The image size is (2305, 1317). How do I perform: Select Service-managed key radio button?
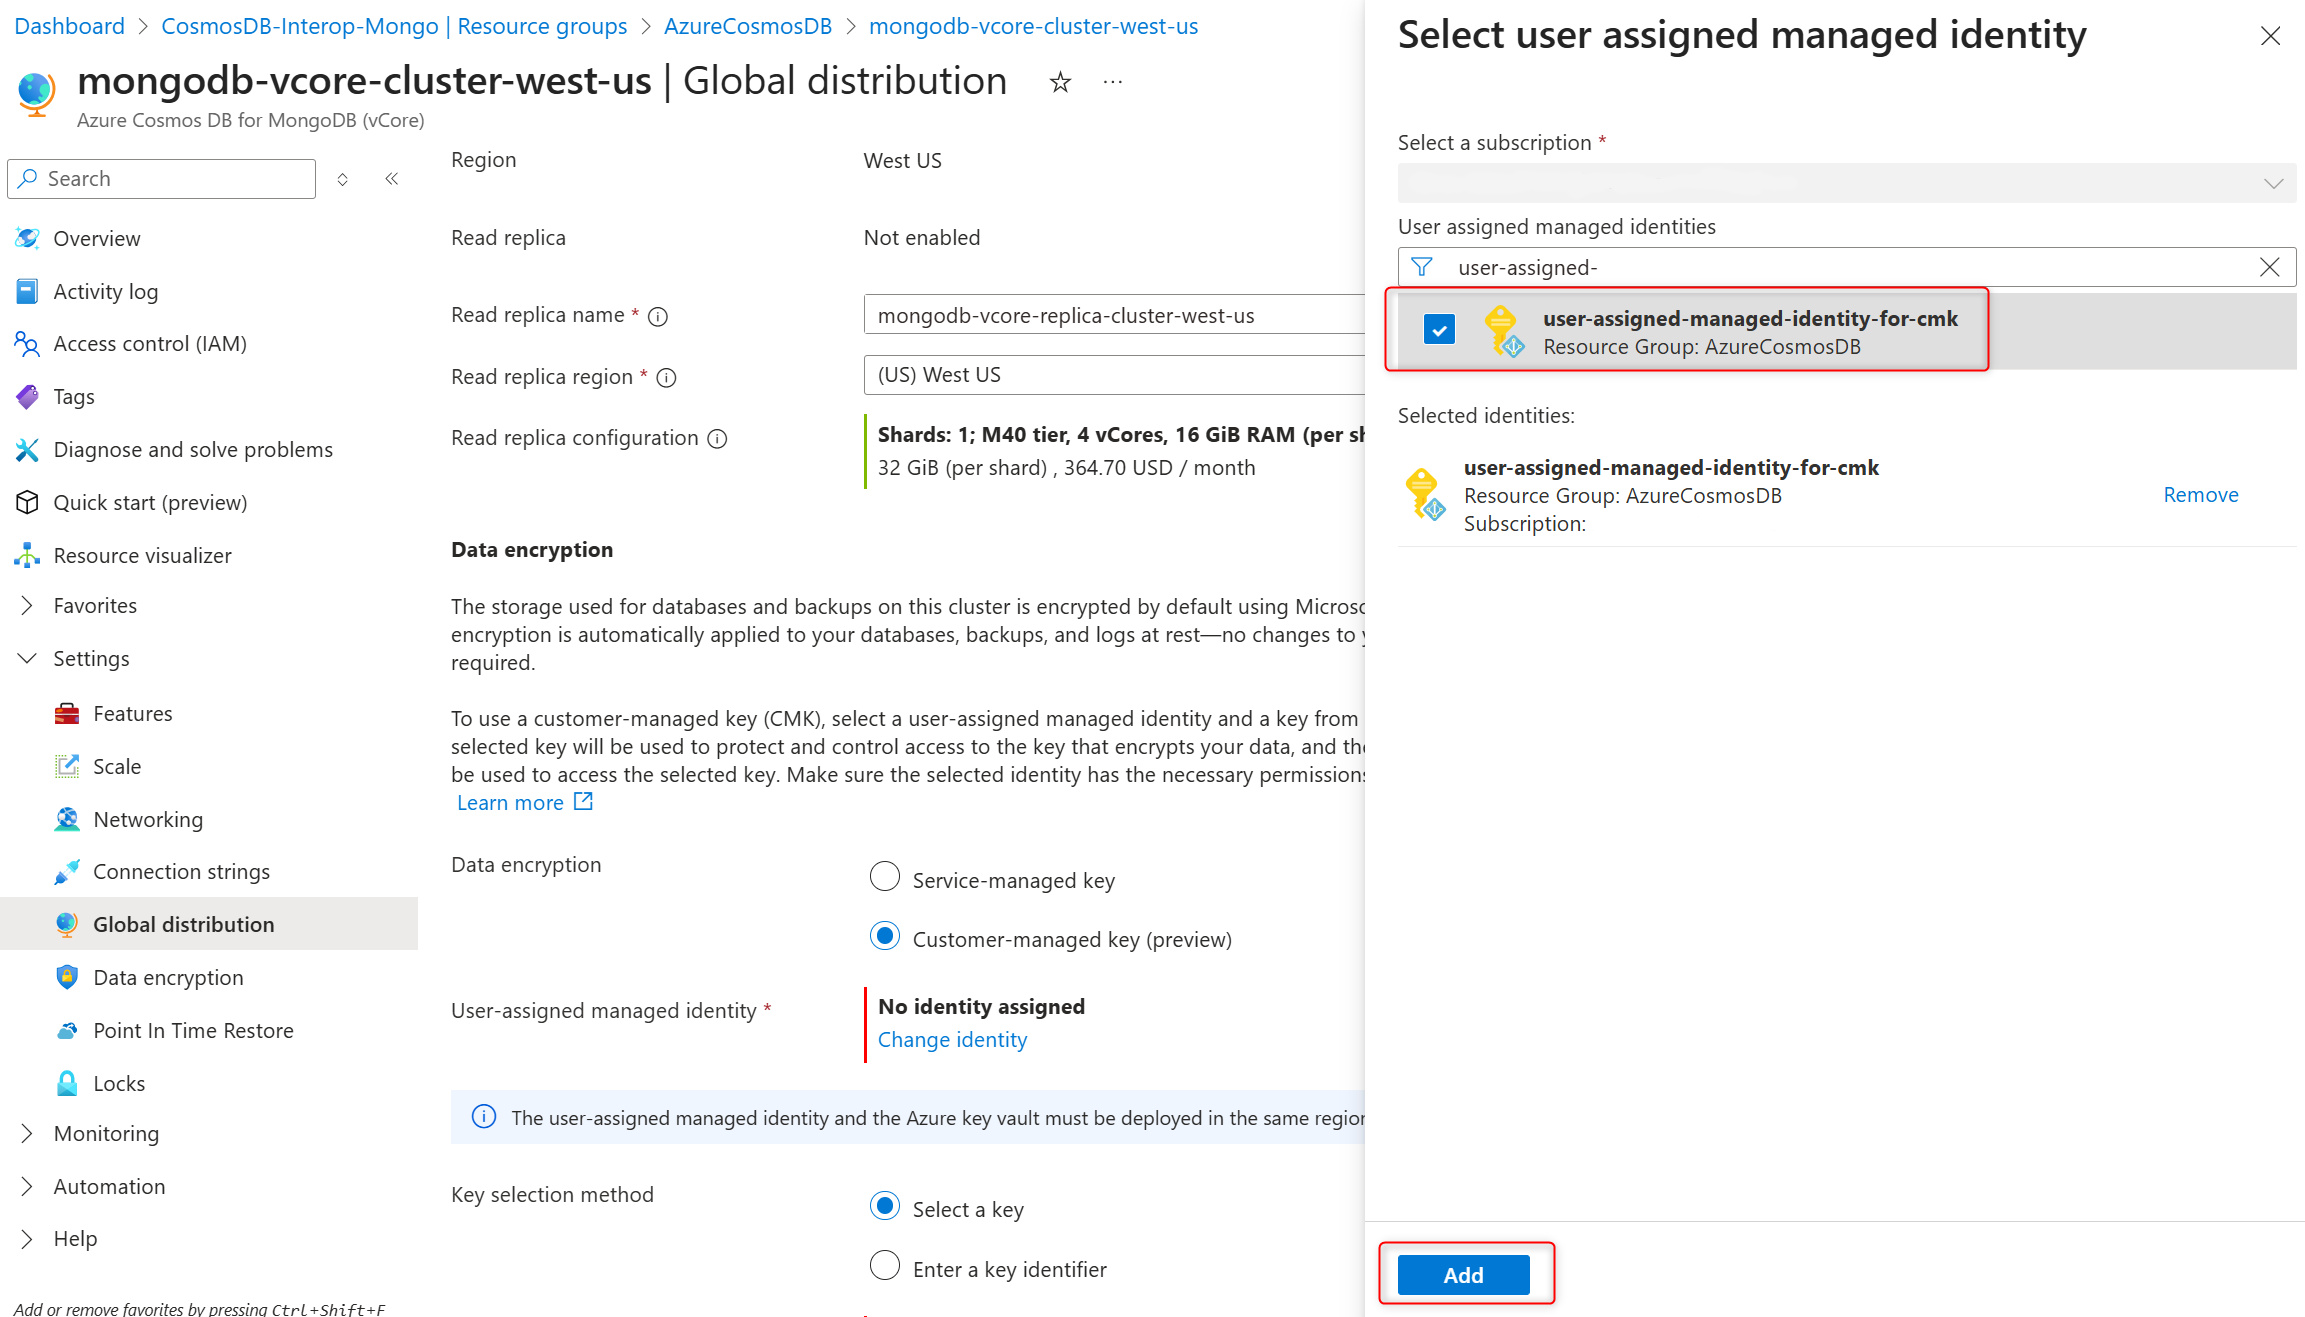click(885, 877)
